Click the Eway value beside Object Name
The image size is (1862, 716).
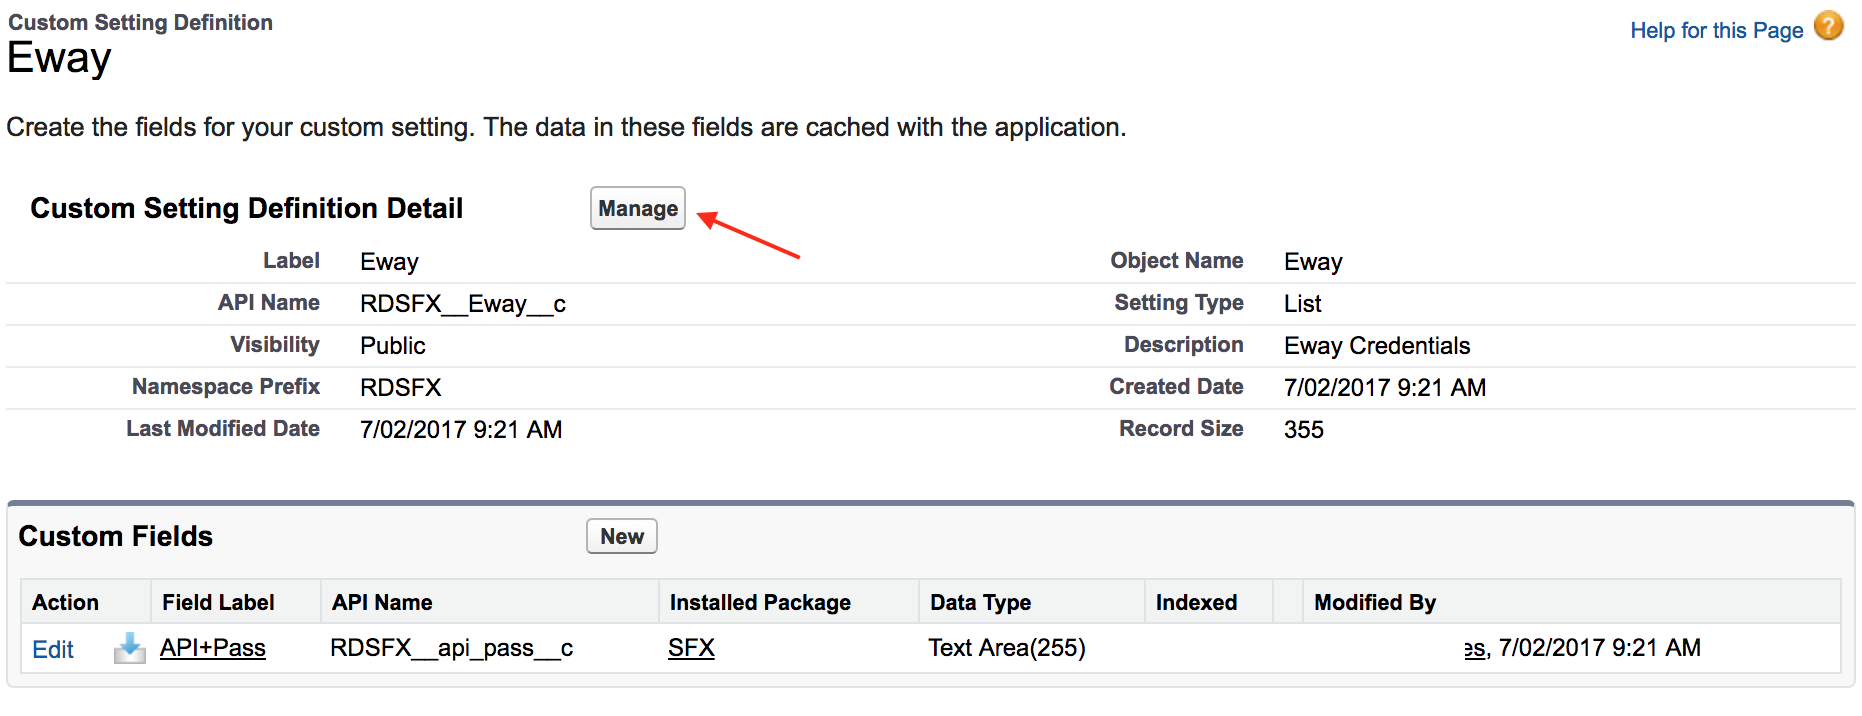(x=1313, y=262)
